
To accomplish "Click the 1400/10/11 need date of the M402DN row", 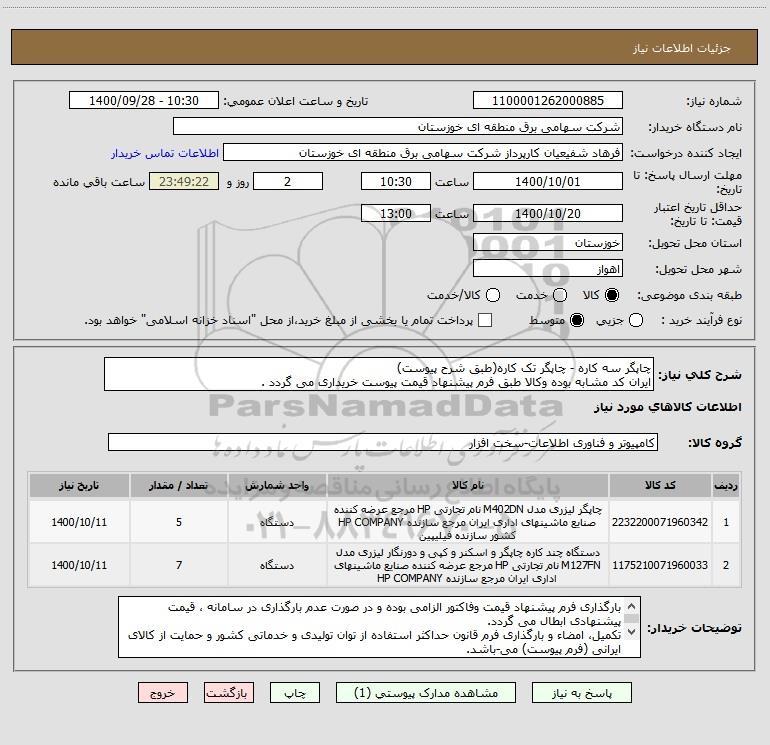I will click(79, 522).
